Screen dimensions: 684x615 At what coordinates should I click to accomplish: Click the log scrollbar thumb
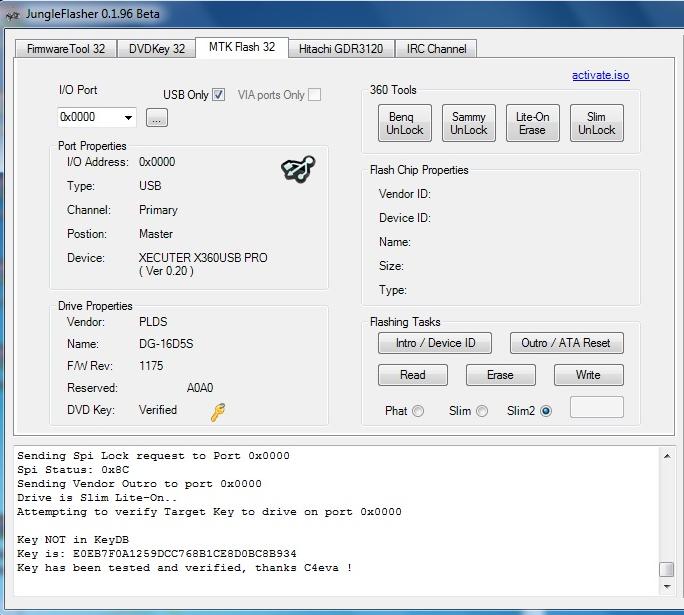click(x=667, y=569)
